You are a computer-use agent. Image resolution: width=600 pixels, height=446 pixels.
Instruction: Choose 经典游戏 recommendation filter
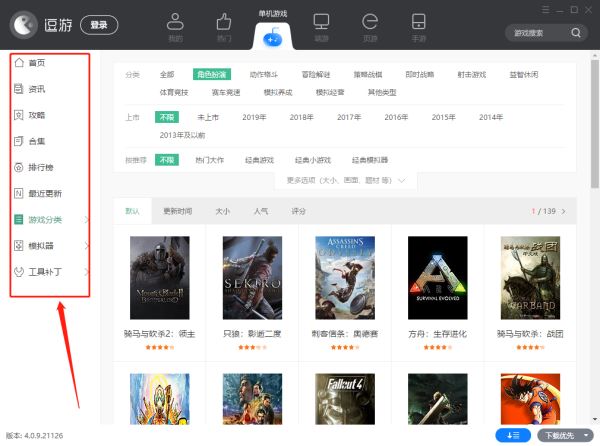coord(259,160)
